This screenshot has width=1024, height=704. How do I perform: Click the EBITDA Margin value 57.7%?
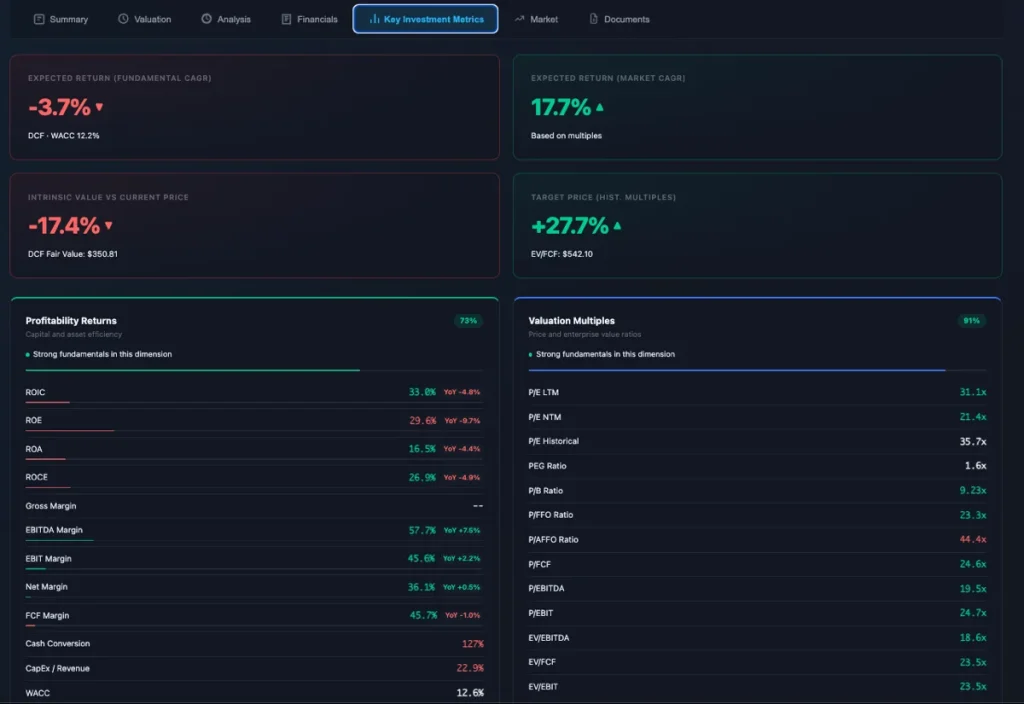(422, 530)
